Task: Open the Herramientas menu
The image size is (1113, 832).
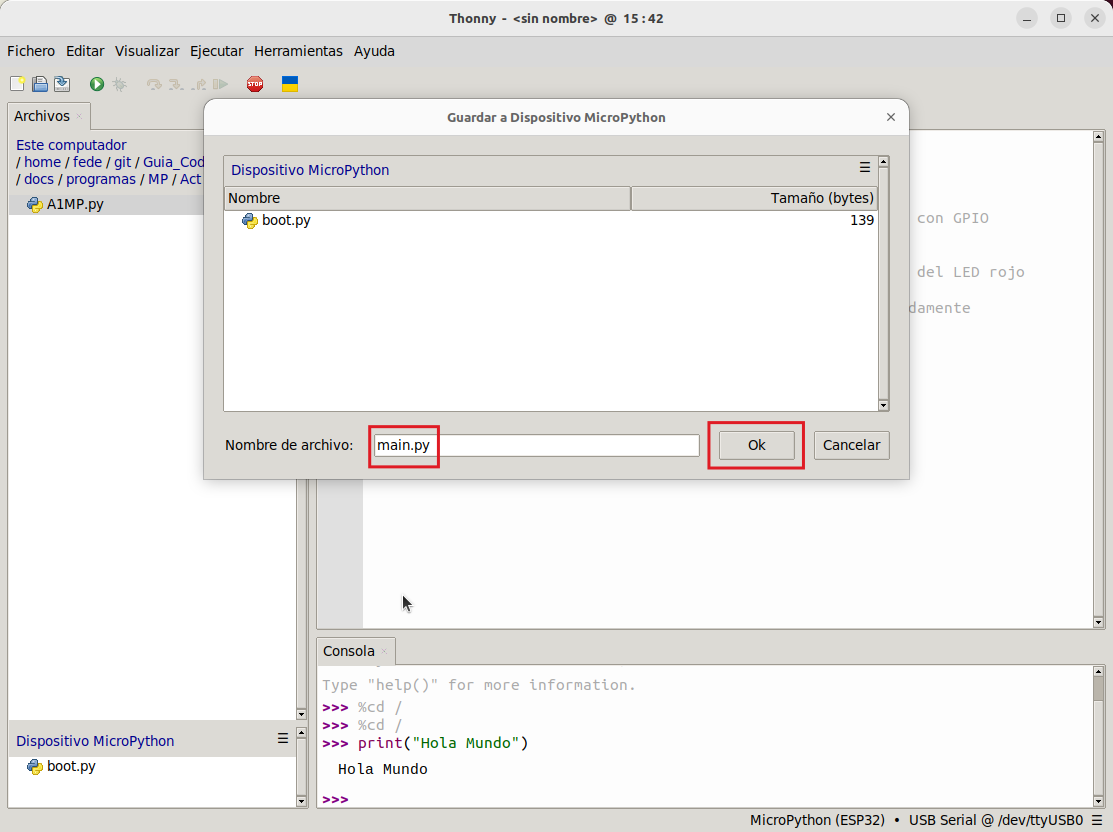Action: [x=298, y=51]
